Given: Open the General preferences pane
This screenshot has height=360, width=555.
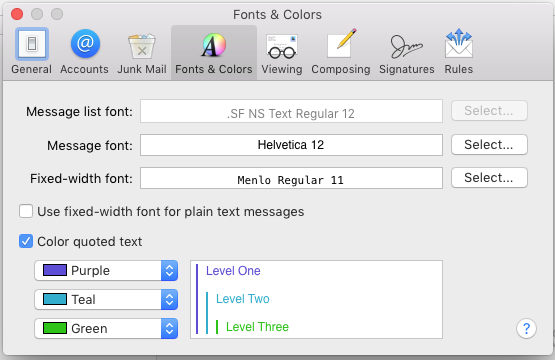Looking at the screenshot, I should pyautogui.click(x=31, y=52).
